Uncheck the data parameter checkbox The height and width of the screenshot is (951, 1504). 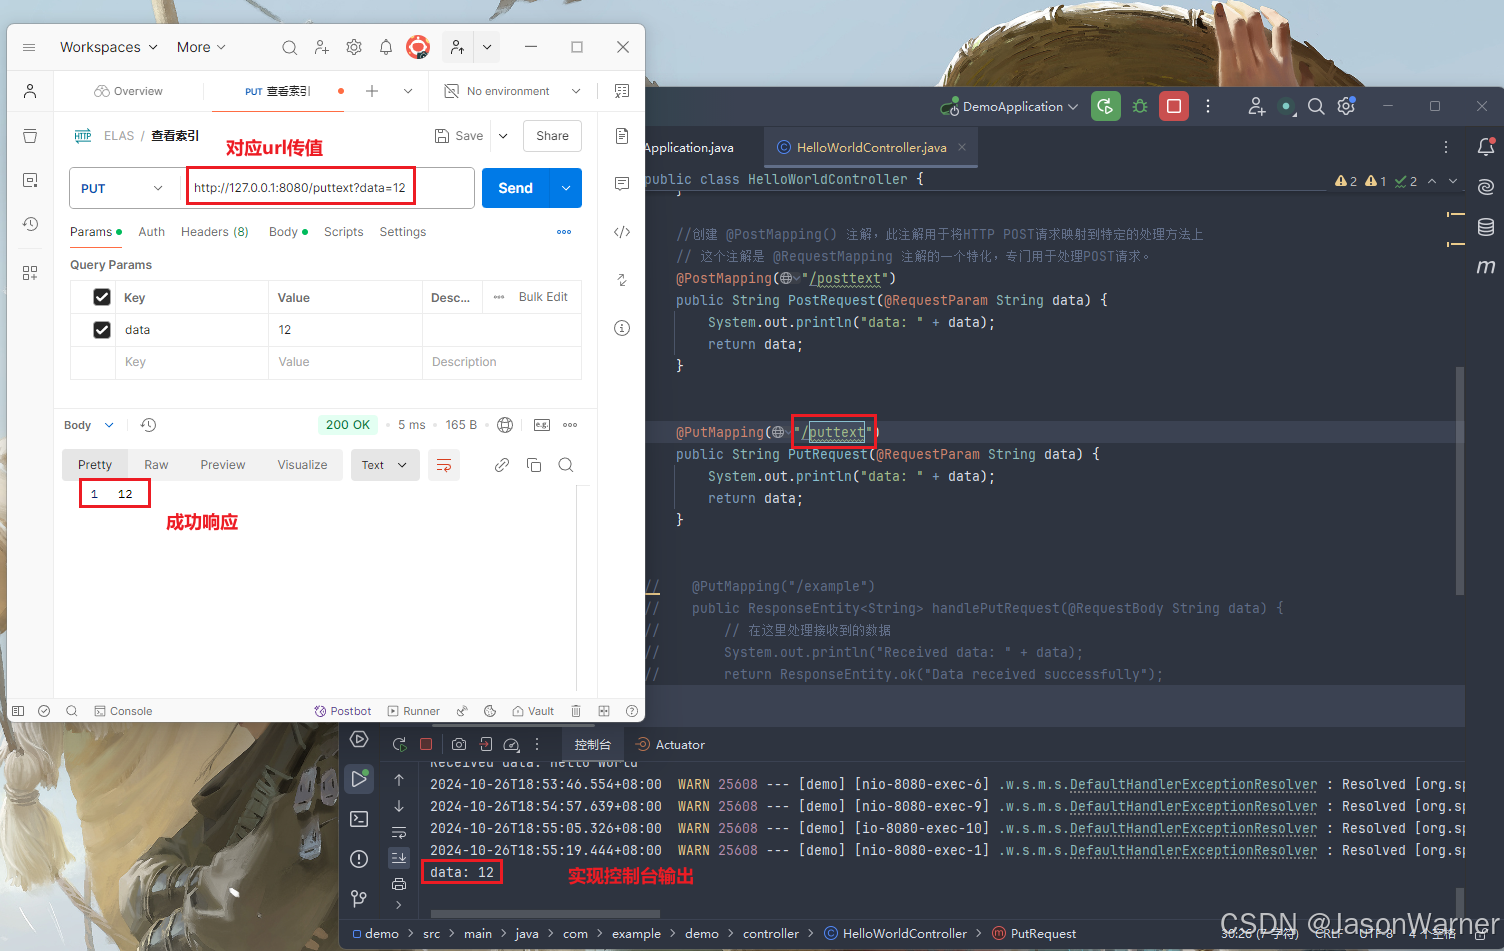[x=101, y=329]
